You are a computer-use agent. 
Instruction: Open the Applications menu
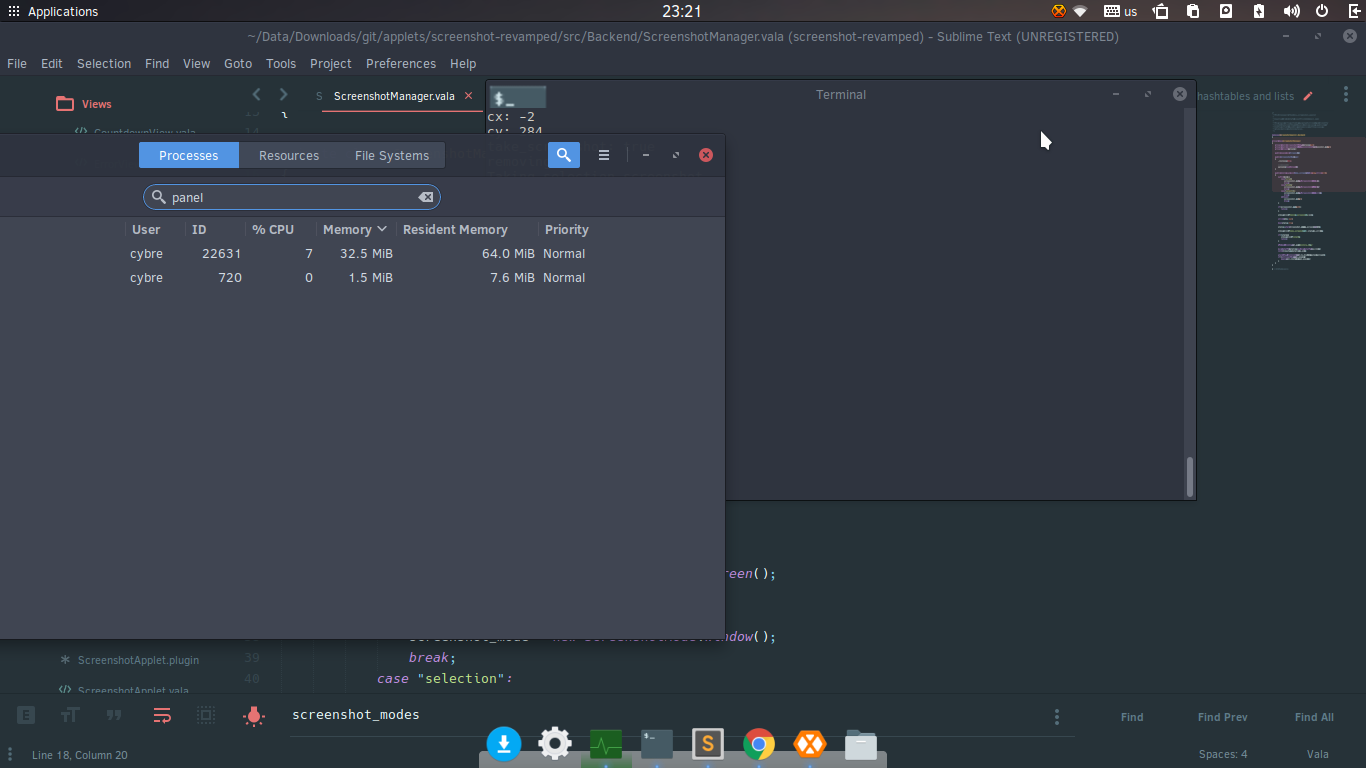coord(53,11)
